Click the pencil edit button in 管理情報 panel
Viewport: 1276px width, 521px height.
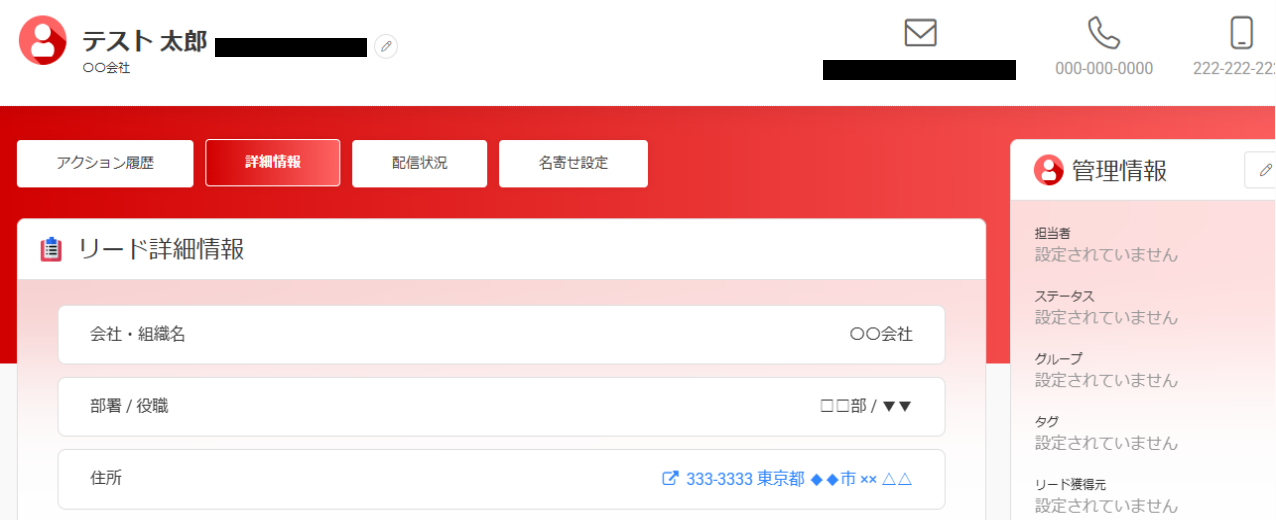[1261, 170]
